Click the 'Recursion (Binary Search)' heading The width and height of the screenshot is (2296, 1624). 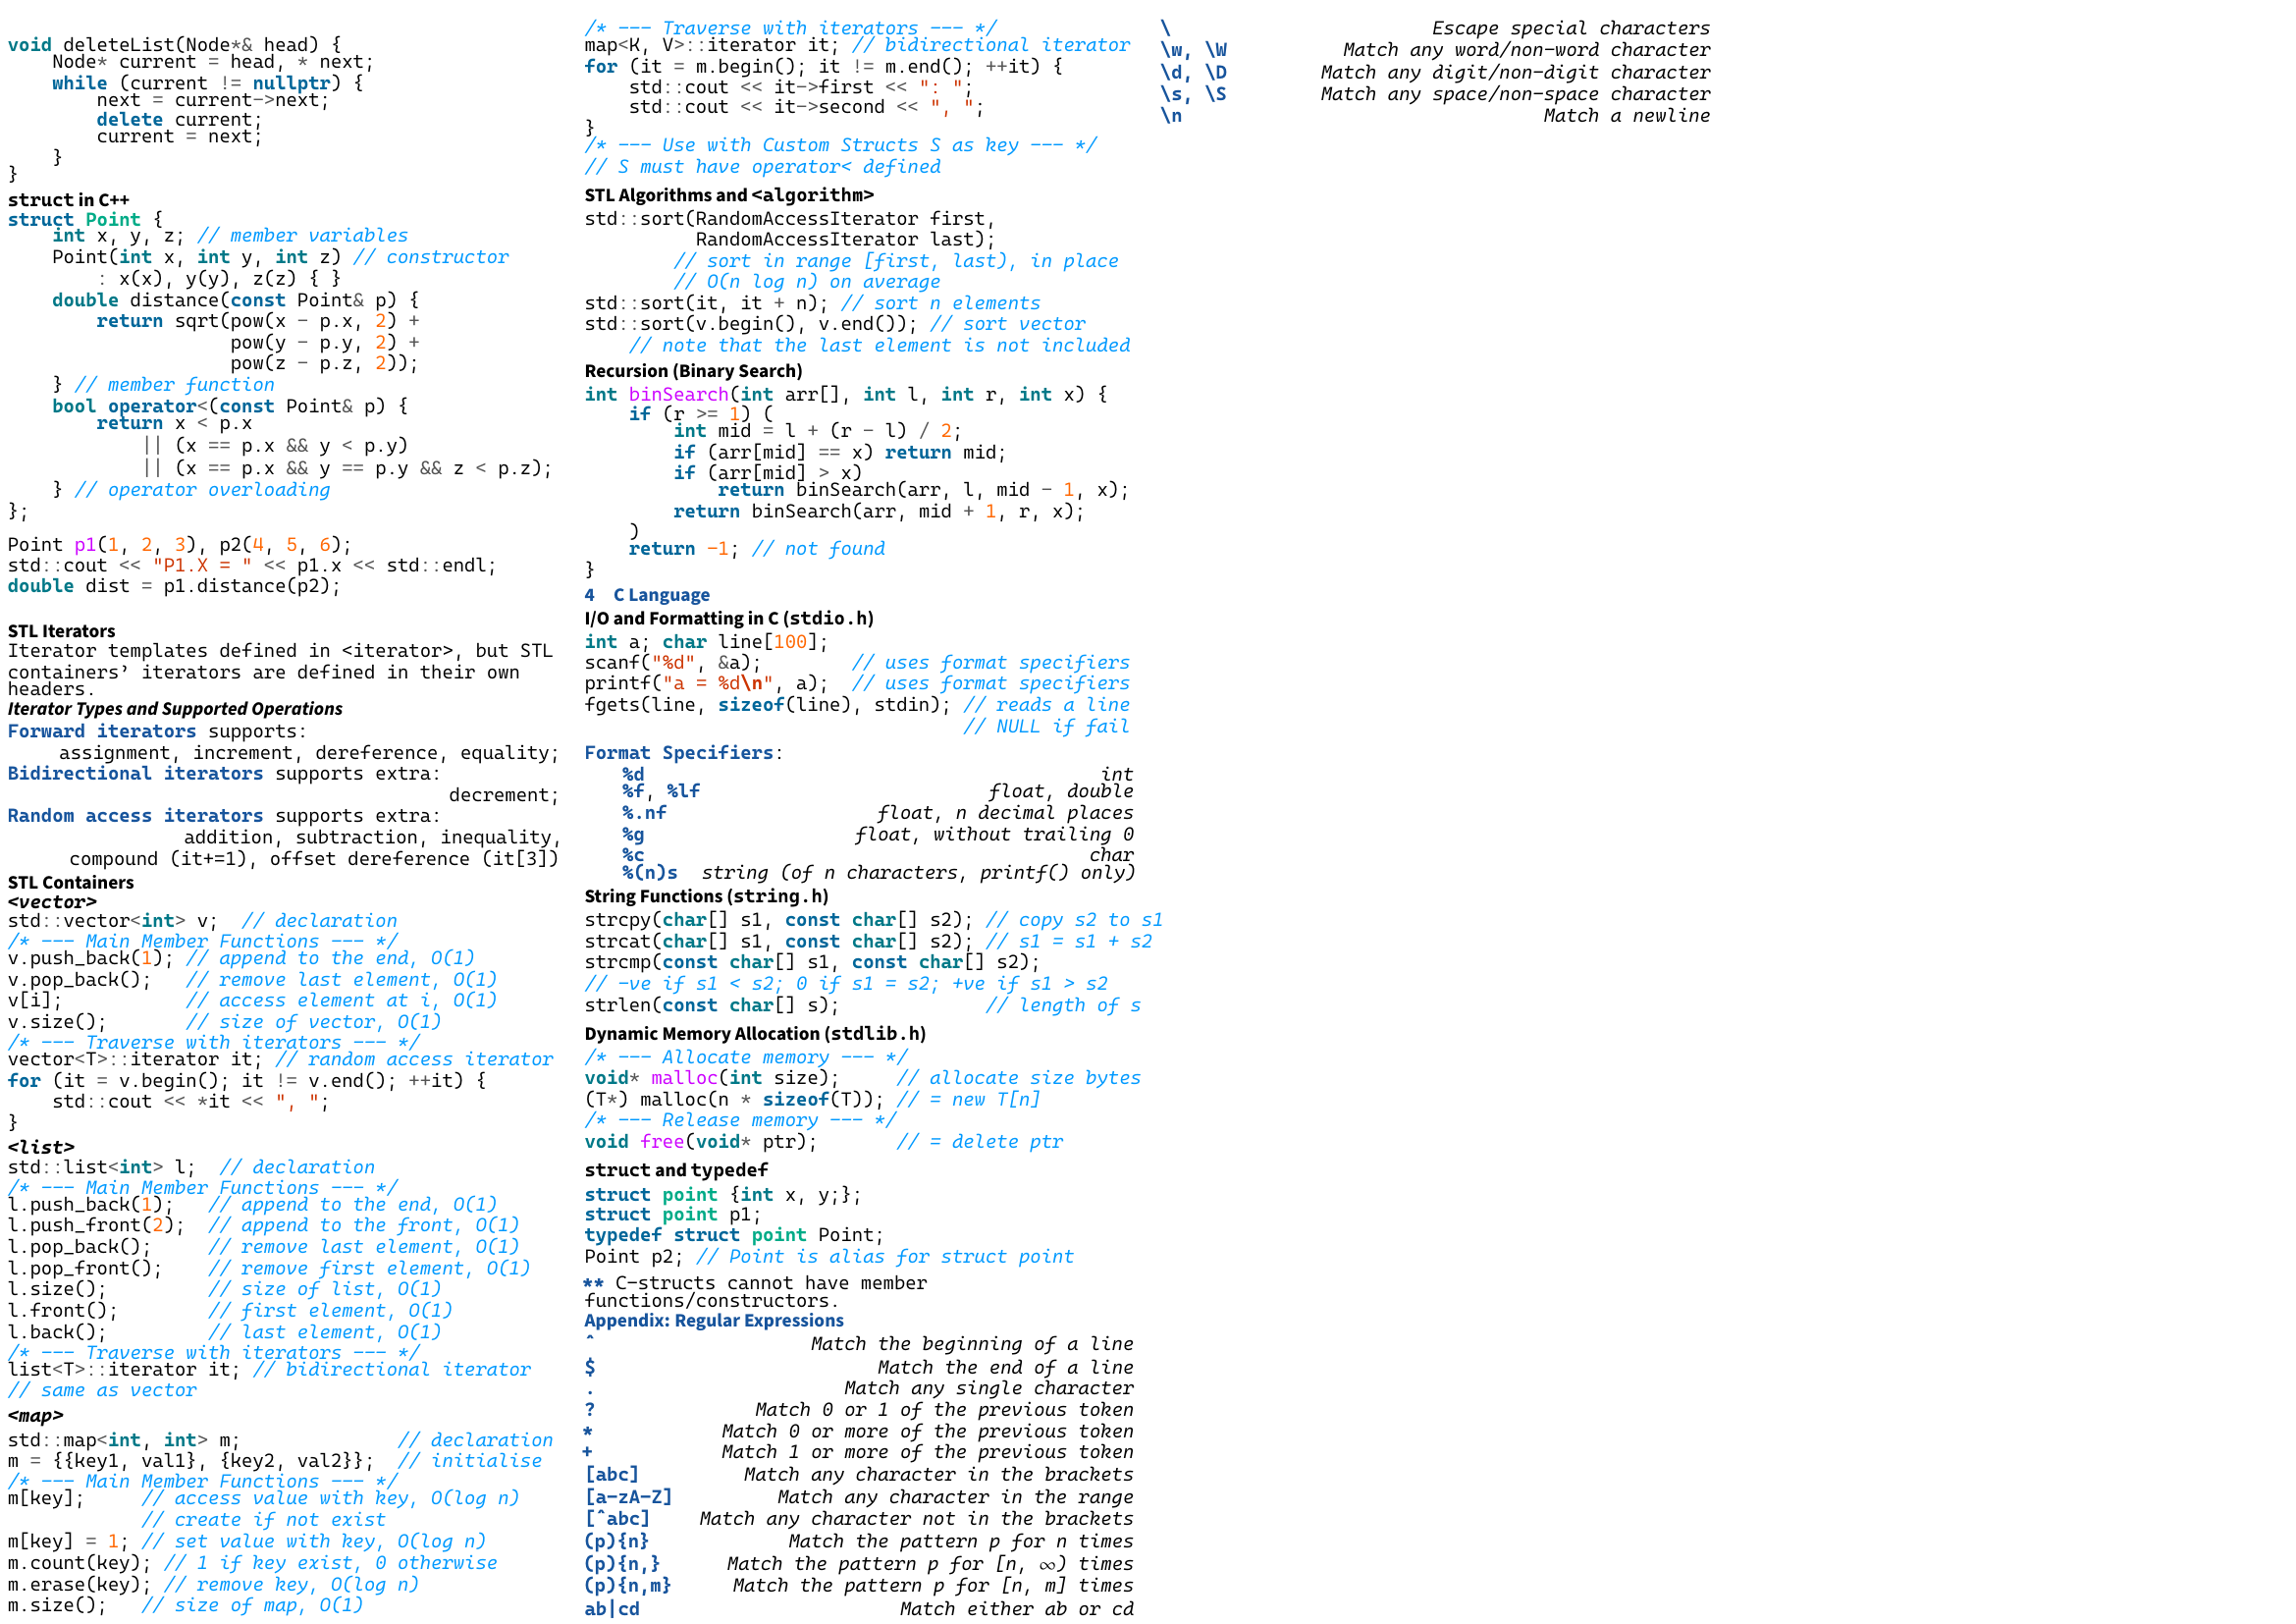pos(693,371)
